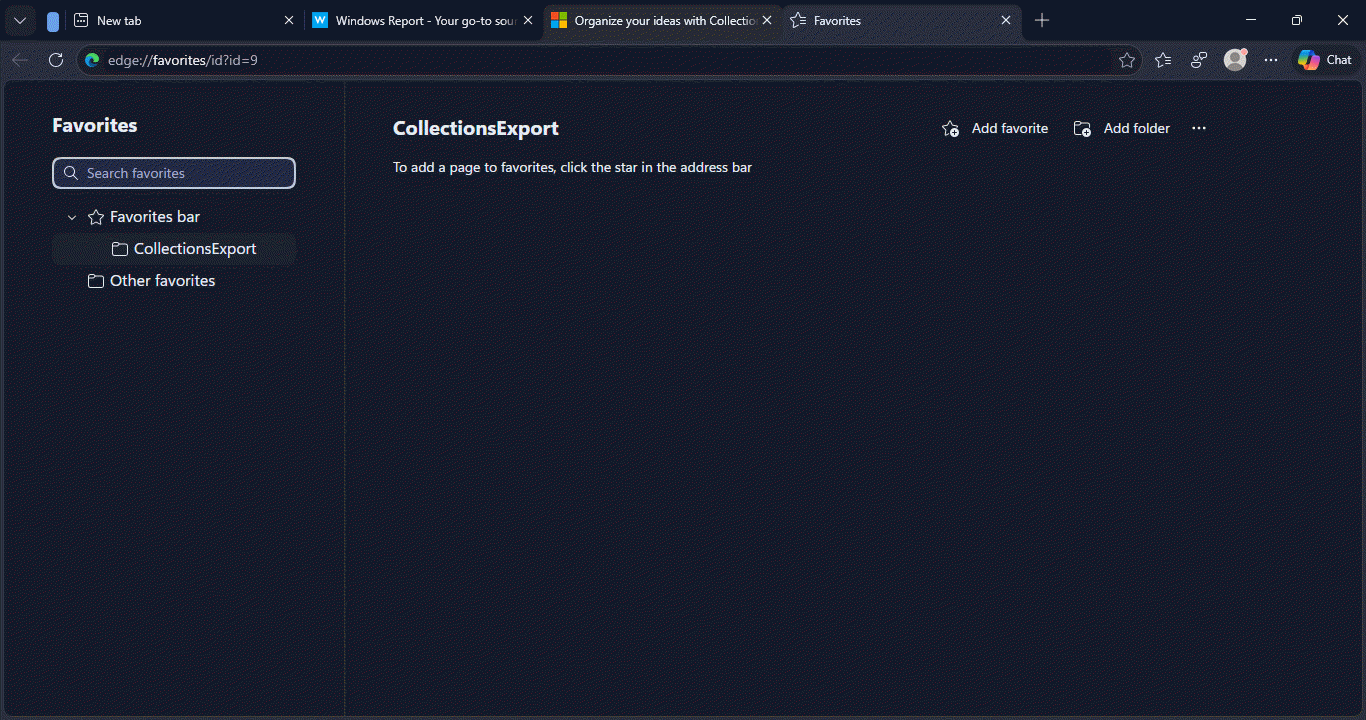
Task: Open the Copilot Chat button
Action: pos(1325,60)
